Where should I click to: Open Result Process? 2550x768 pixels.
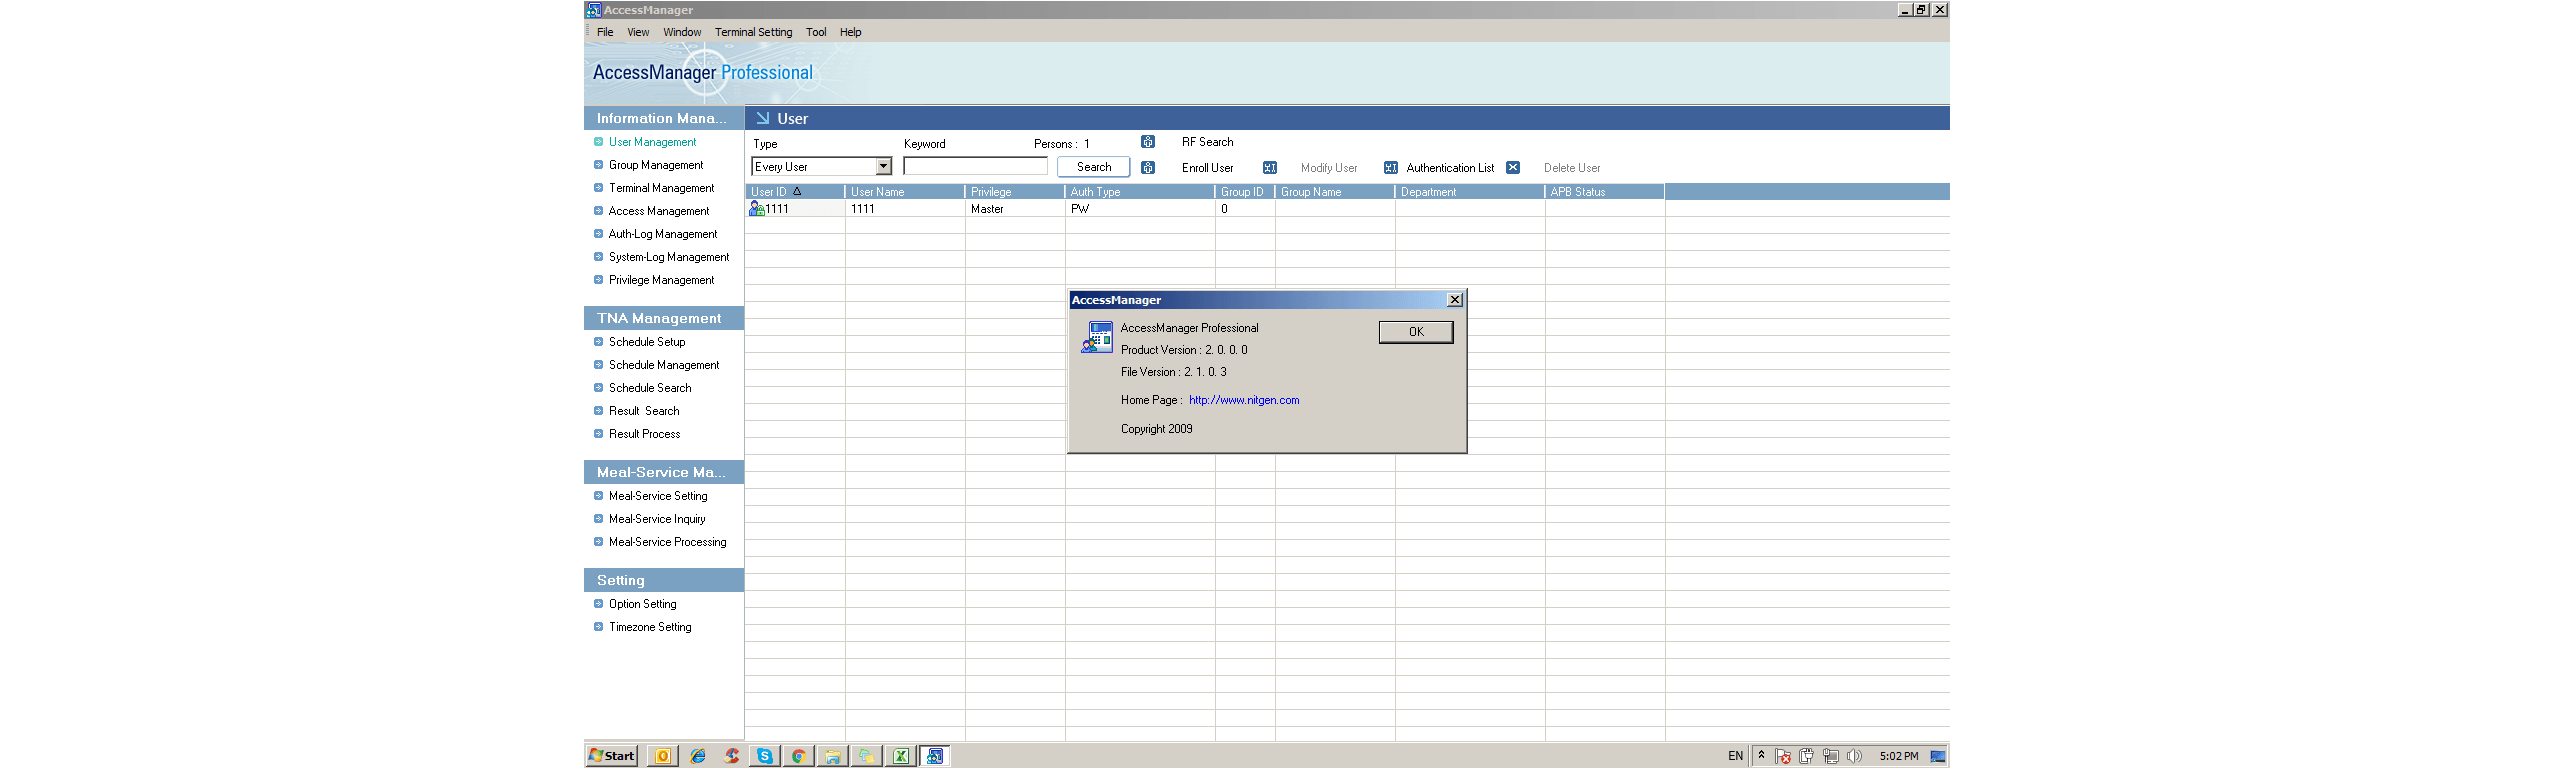(644, 434)
